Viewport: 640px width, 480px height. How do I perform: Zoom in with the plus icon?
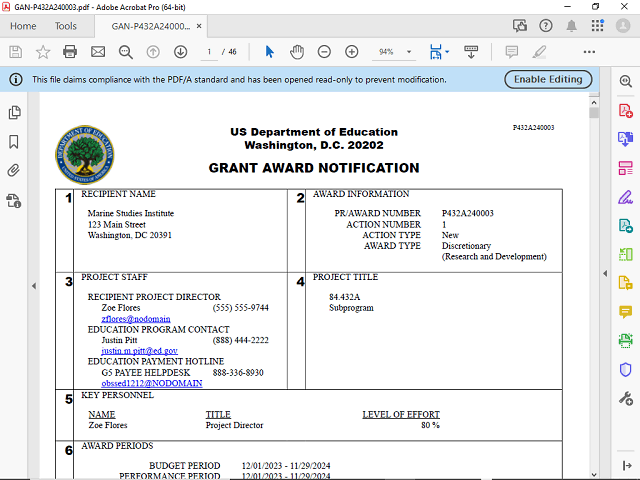coord(351,51)
